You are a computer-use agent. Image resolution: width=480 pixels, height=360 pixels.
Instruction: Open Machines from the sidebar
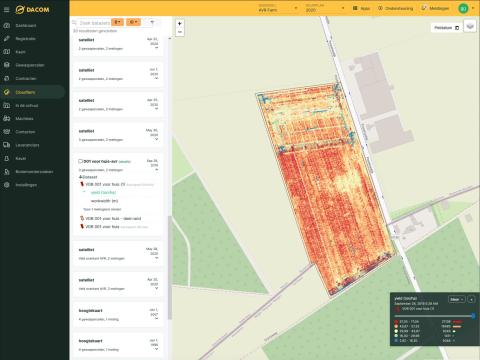pyautogui.click(x=24, y=119)
